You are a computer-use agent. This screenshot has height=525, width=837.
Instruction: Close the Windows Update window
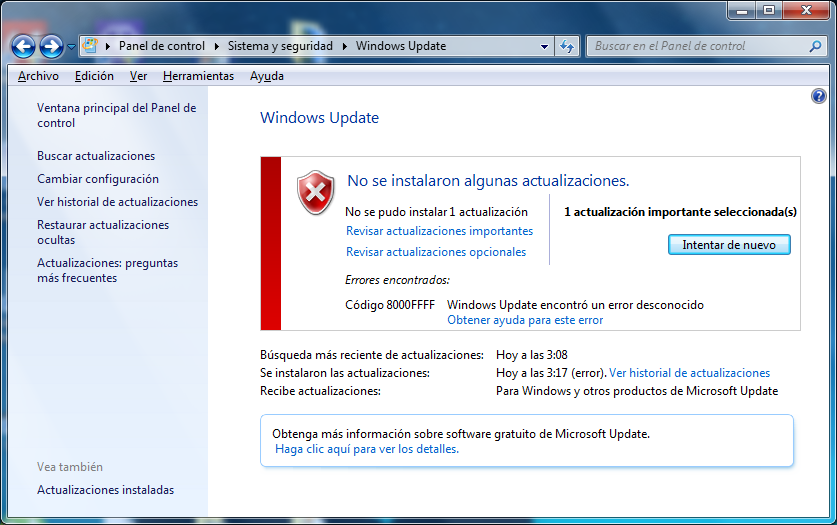click(807, 10)
